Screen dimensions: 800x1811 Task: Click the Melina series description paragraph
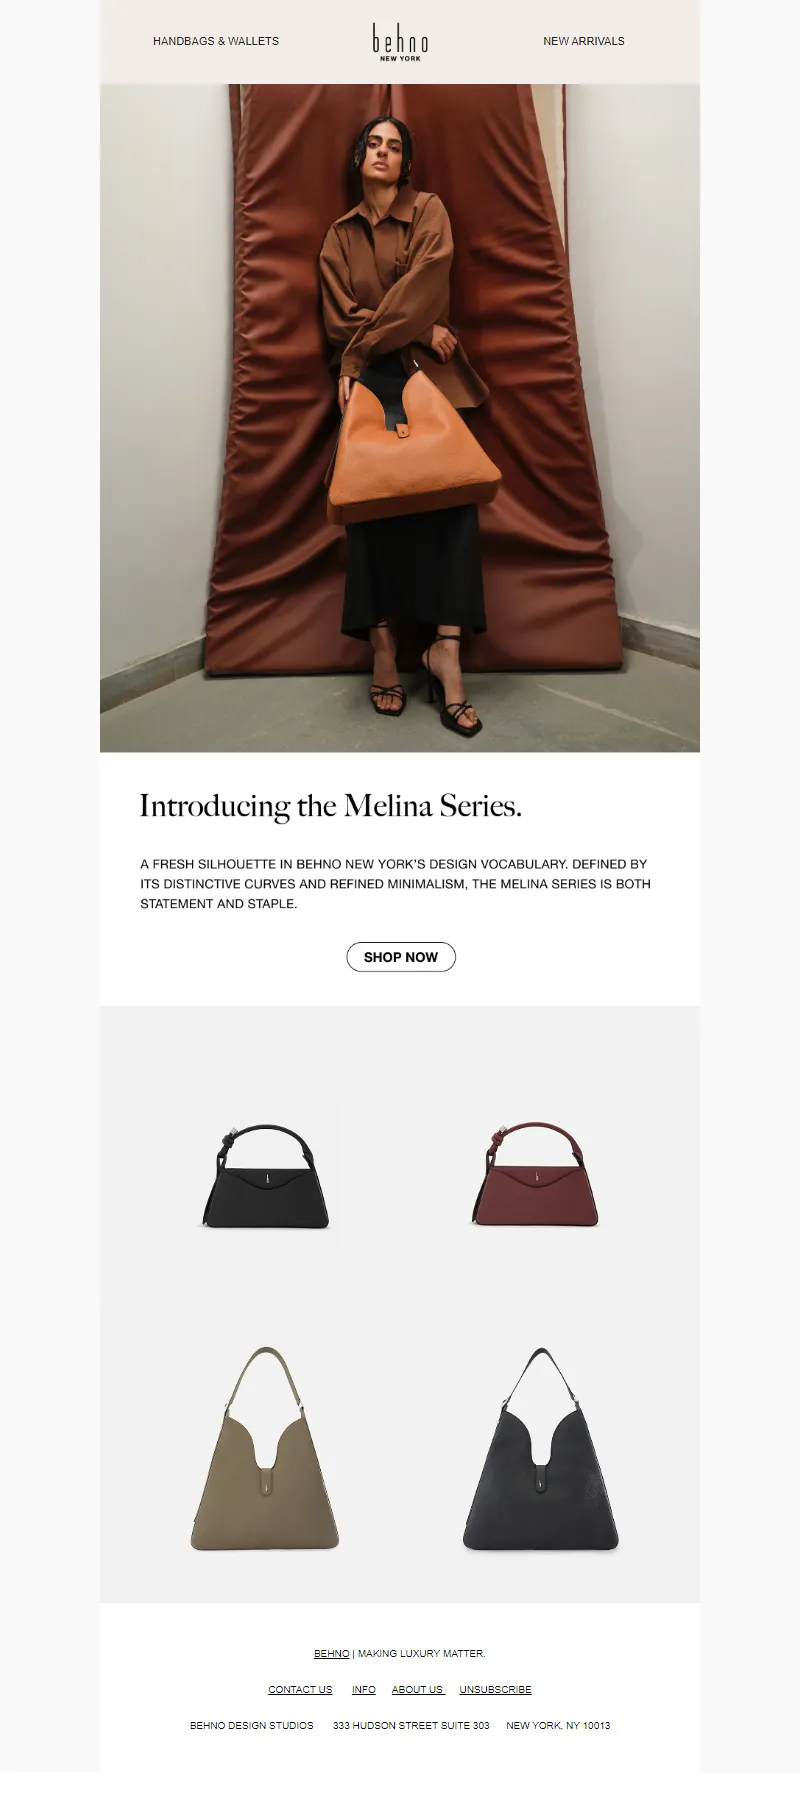(x=395, y=883)
